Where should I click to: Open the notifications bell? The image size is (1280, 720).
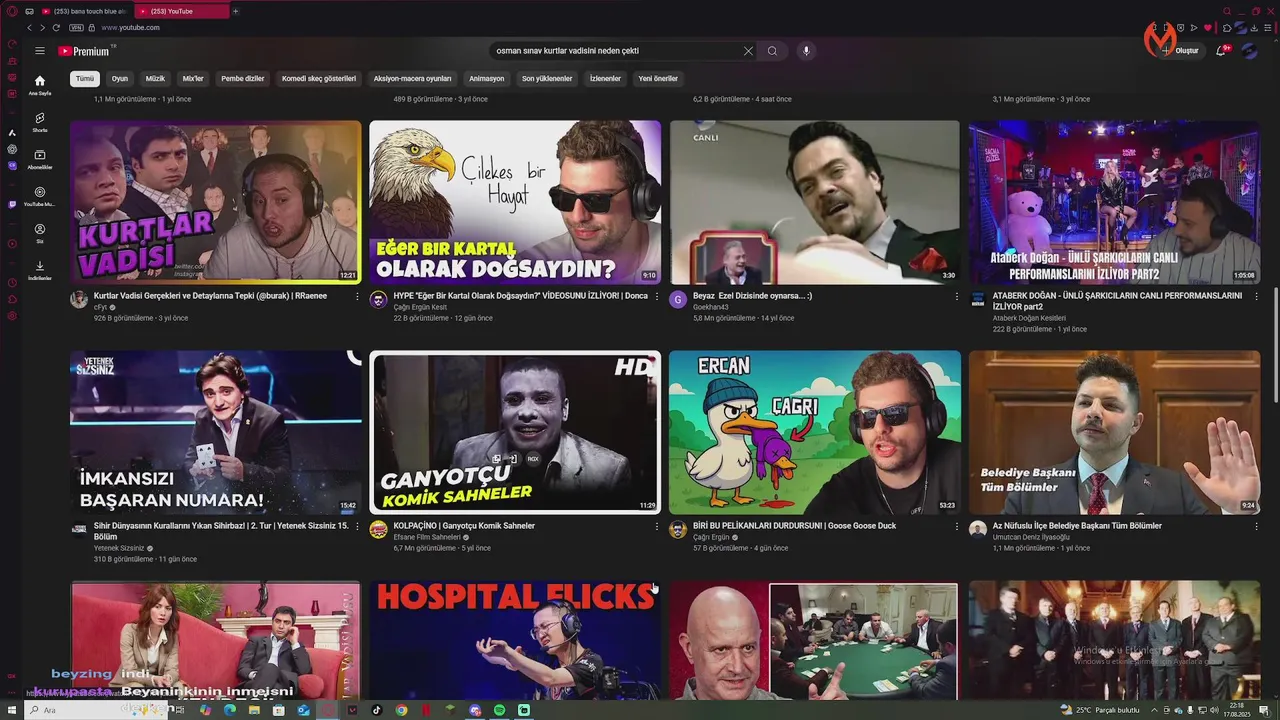1221,51
